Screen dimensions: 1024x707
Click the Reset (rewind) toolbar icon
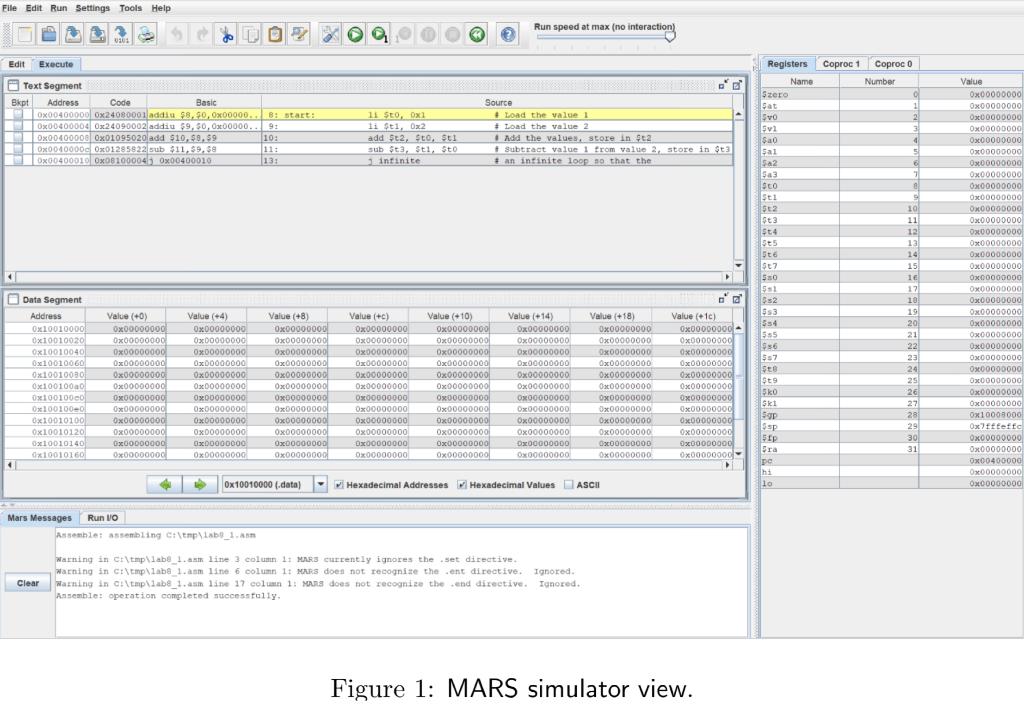pyautogui.click(x=477, y=34)
